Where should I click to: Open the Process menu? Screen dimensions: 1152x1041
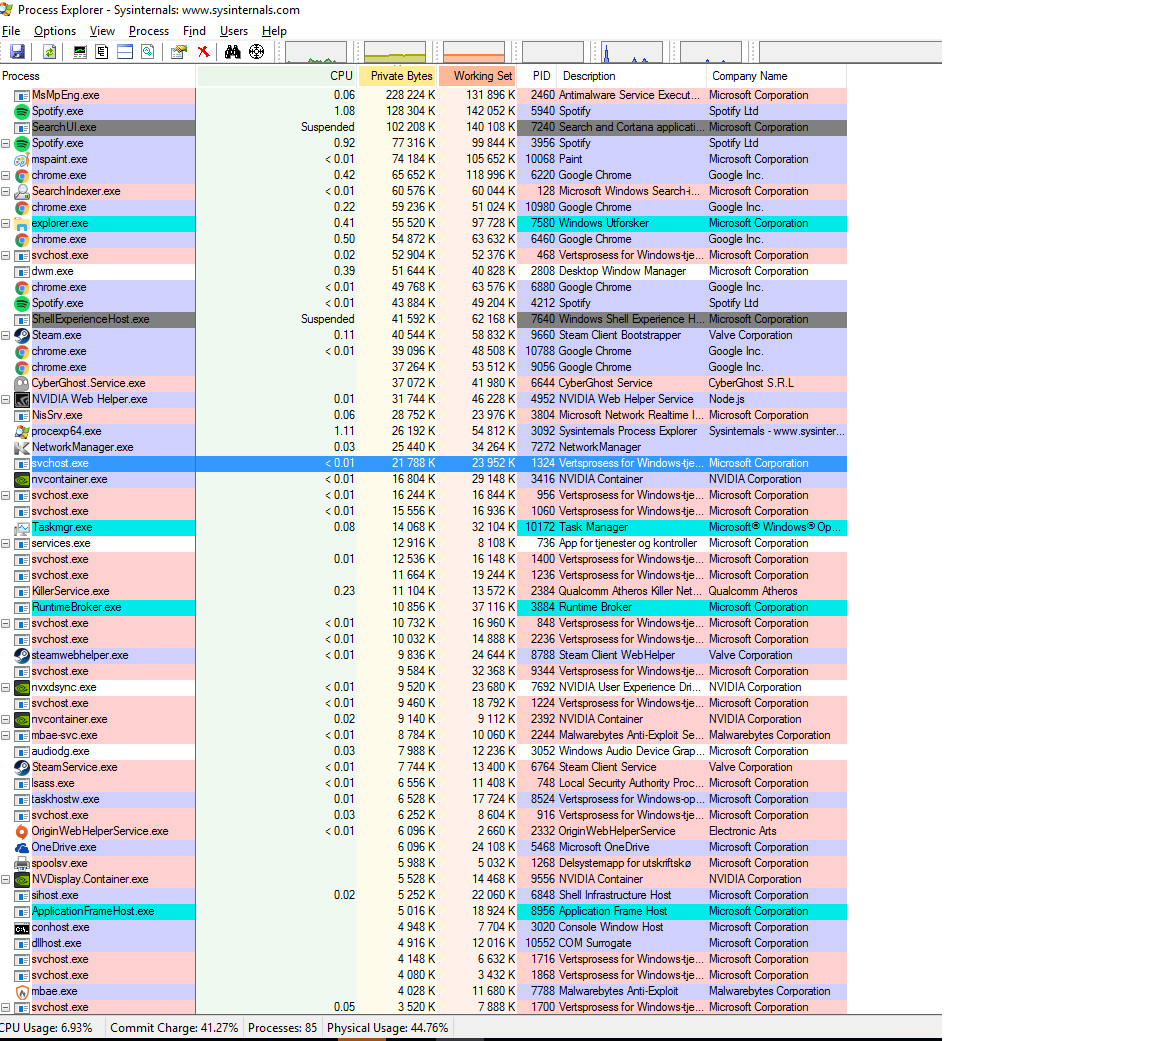148,31
